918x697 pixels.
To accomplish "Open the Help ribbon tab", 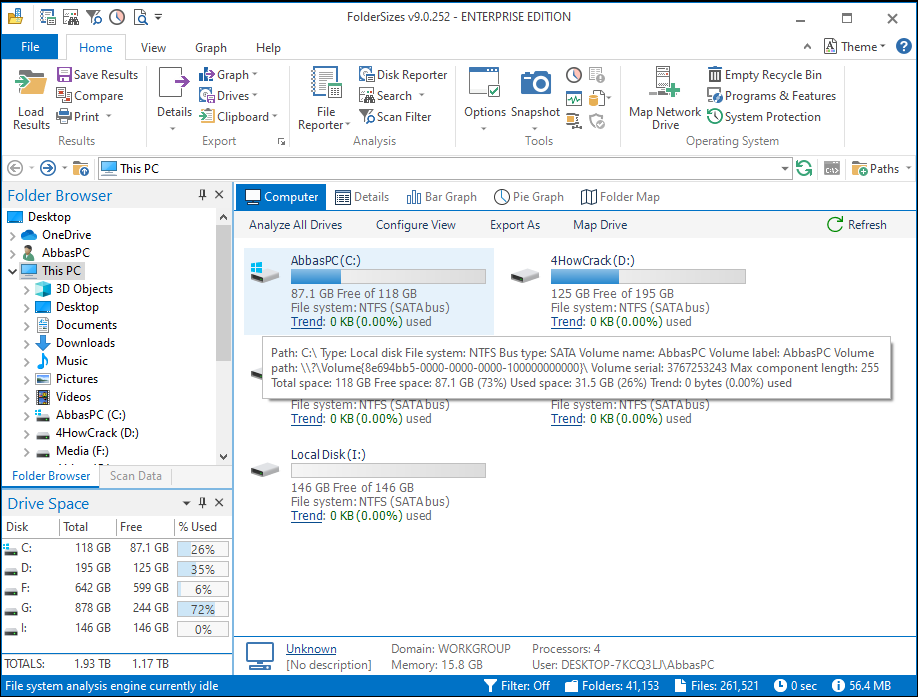I will click(268, 47).
